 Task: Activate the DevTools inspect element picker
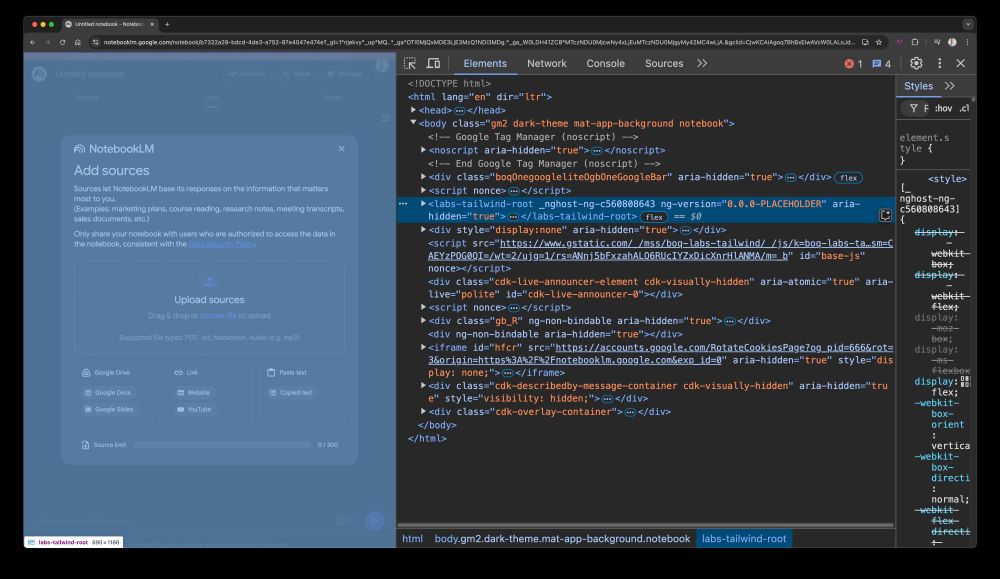tap(409, 63)
